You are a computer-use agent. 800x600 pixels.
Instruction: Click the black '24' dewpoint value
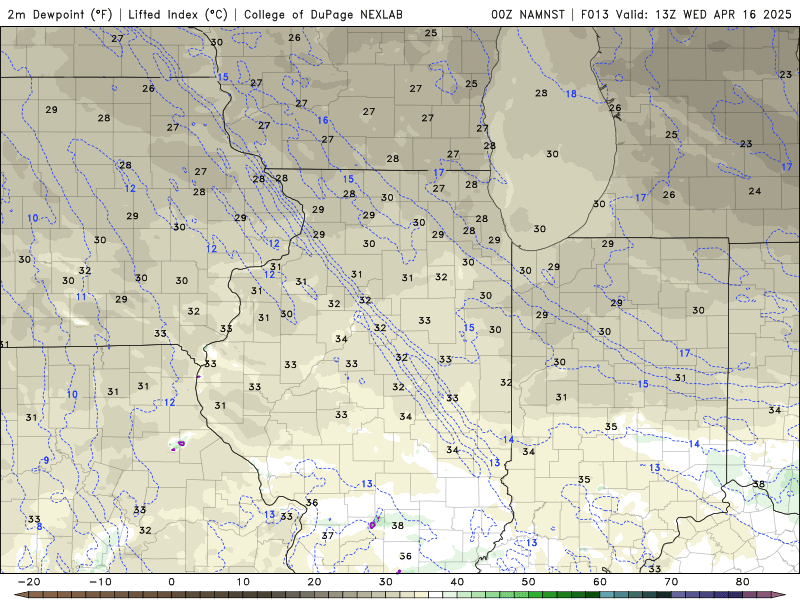755,191
